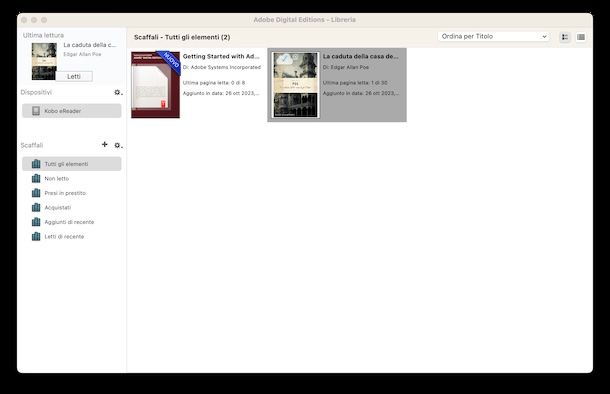Click the Presi in prestito shelf icon
Screen dimensions: 610x394
click(x=36, y=193)
